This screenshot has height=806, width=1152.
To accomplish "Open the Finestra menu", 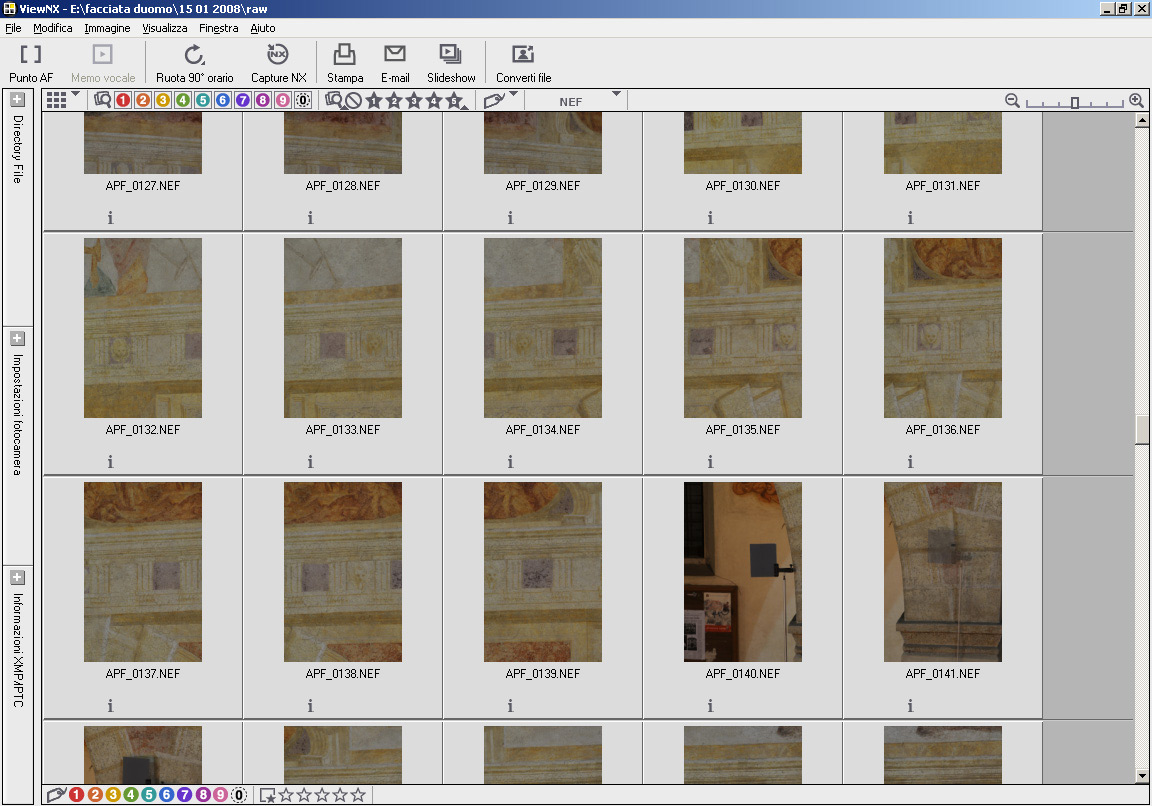I will [218, 28].
